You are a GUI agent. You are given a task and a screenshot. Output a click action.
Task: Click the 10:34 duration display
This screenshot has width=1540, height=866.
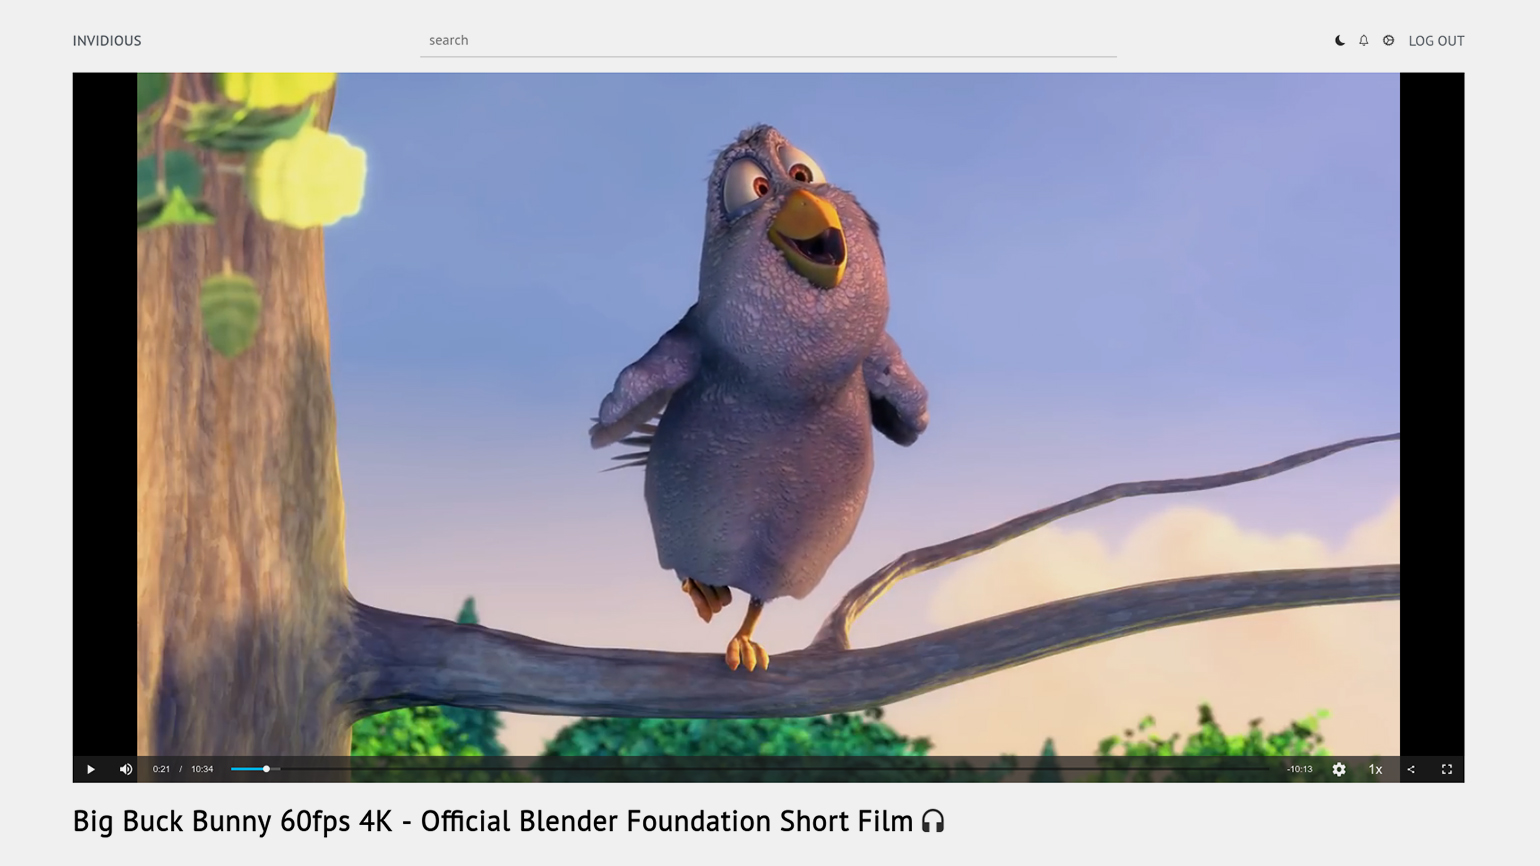click(202, 769)
